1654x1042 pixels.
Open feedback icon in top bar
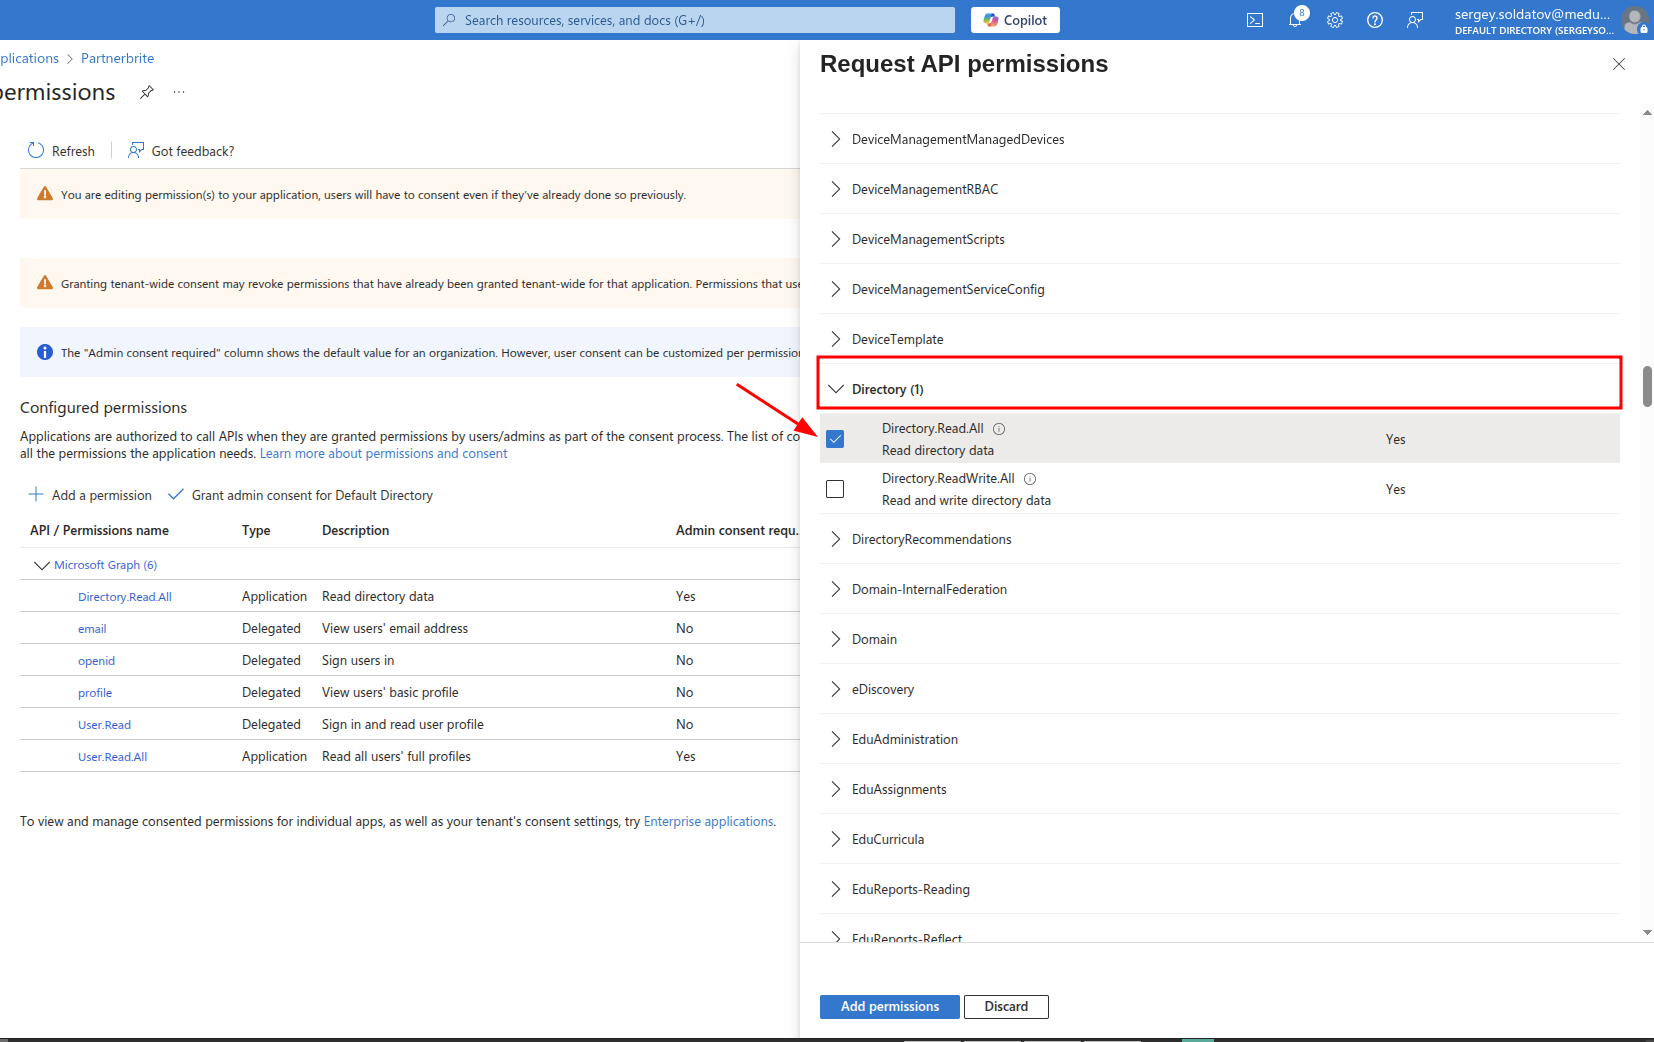[1415, 20]
